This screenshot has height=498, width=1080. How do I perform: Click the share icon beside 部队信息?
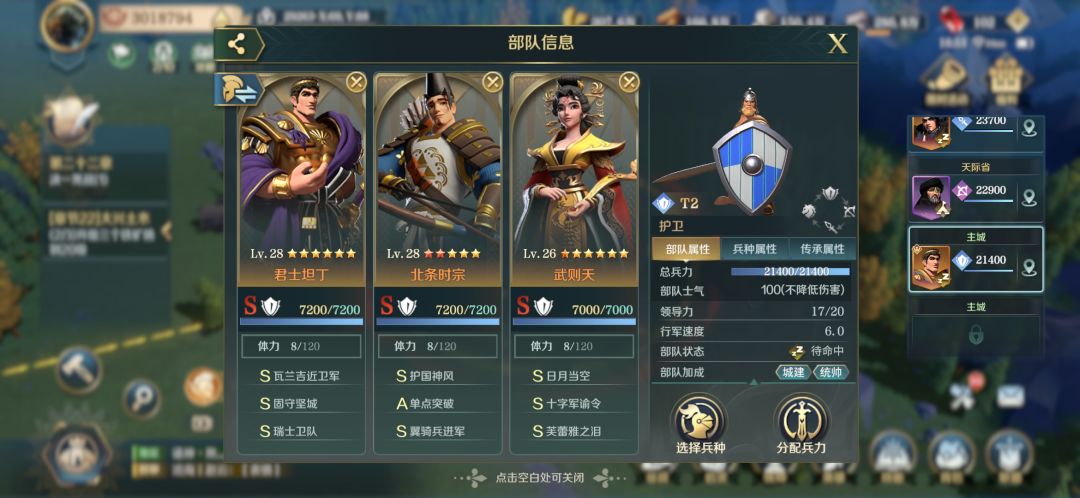point(237,45)
